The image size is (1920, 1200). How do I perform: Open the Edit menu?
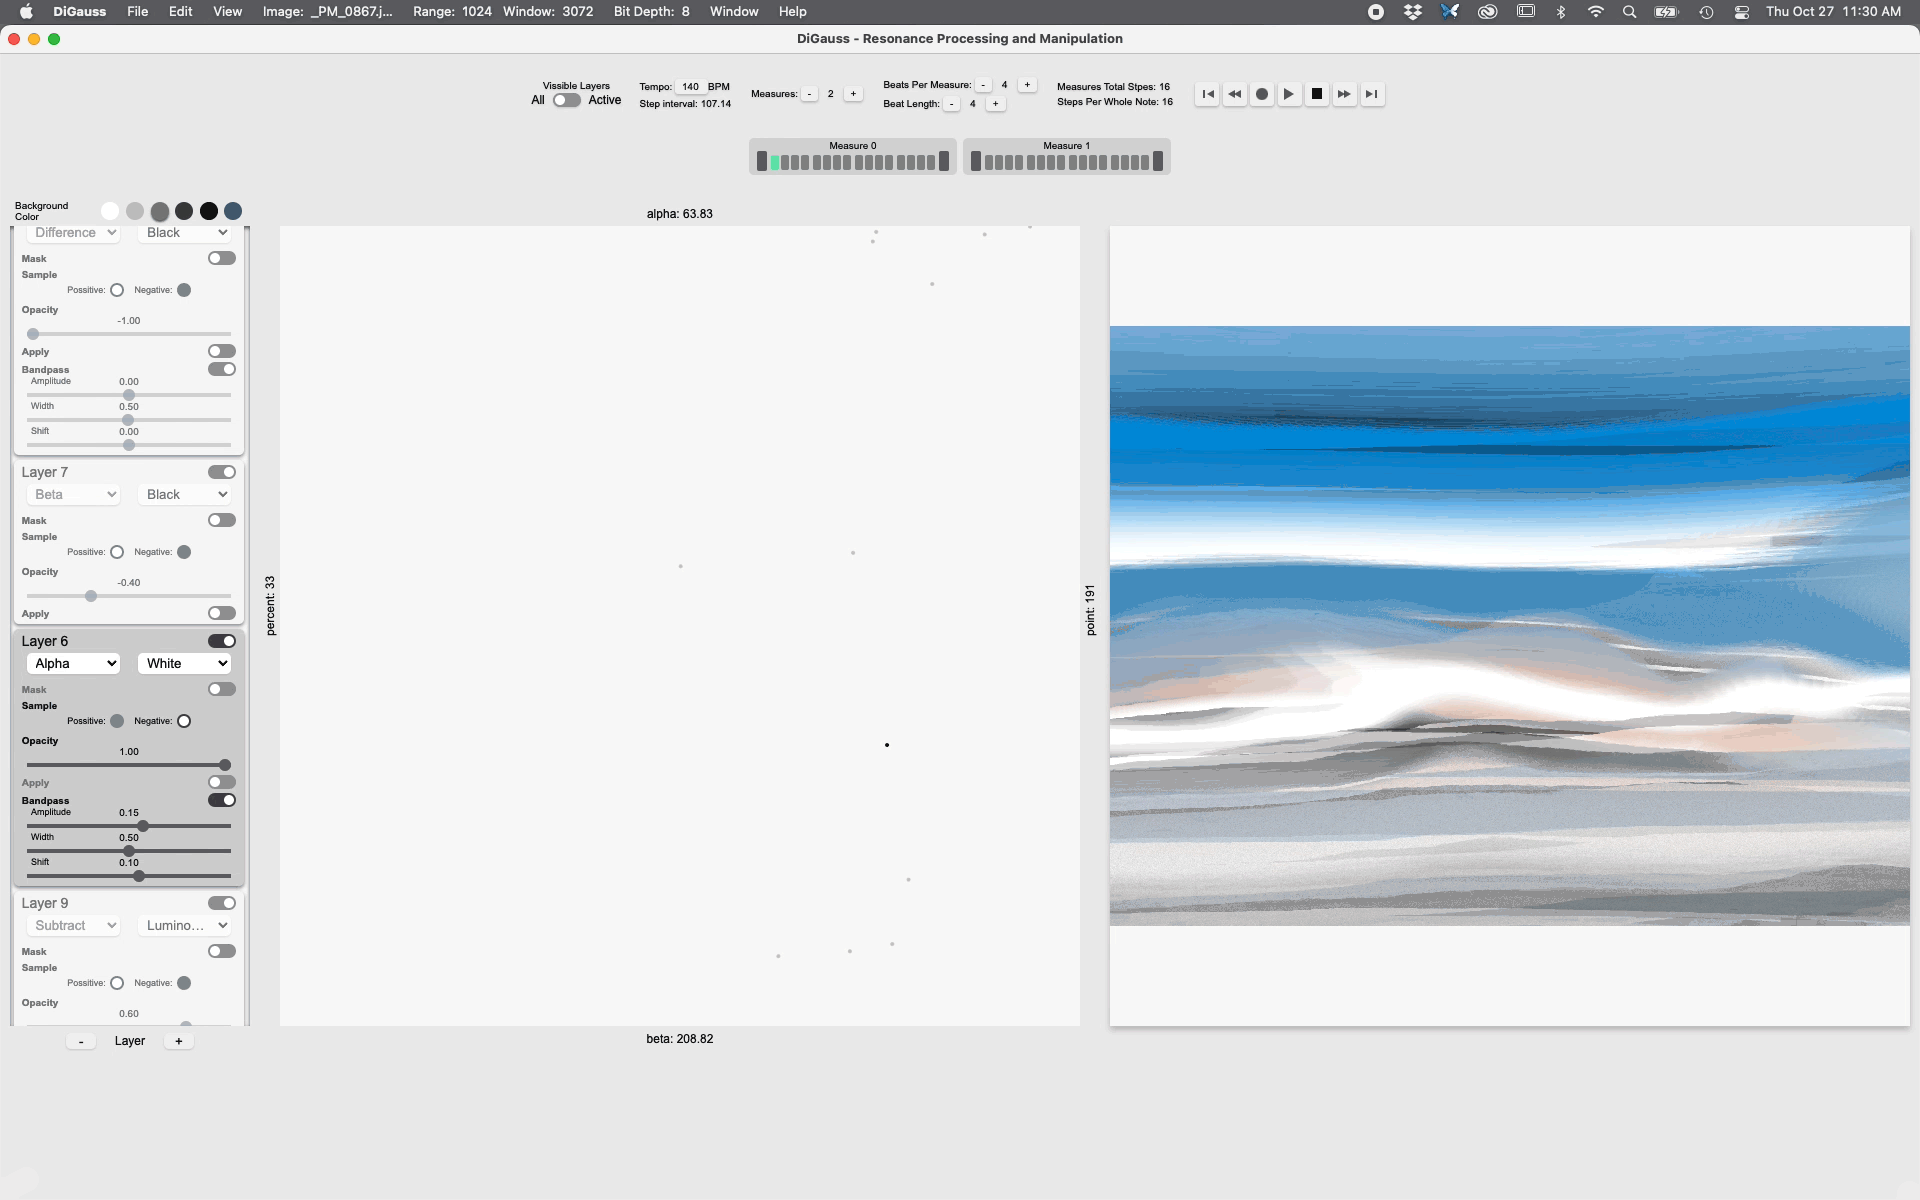click(x=180, y=12)
